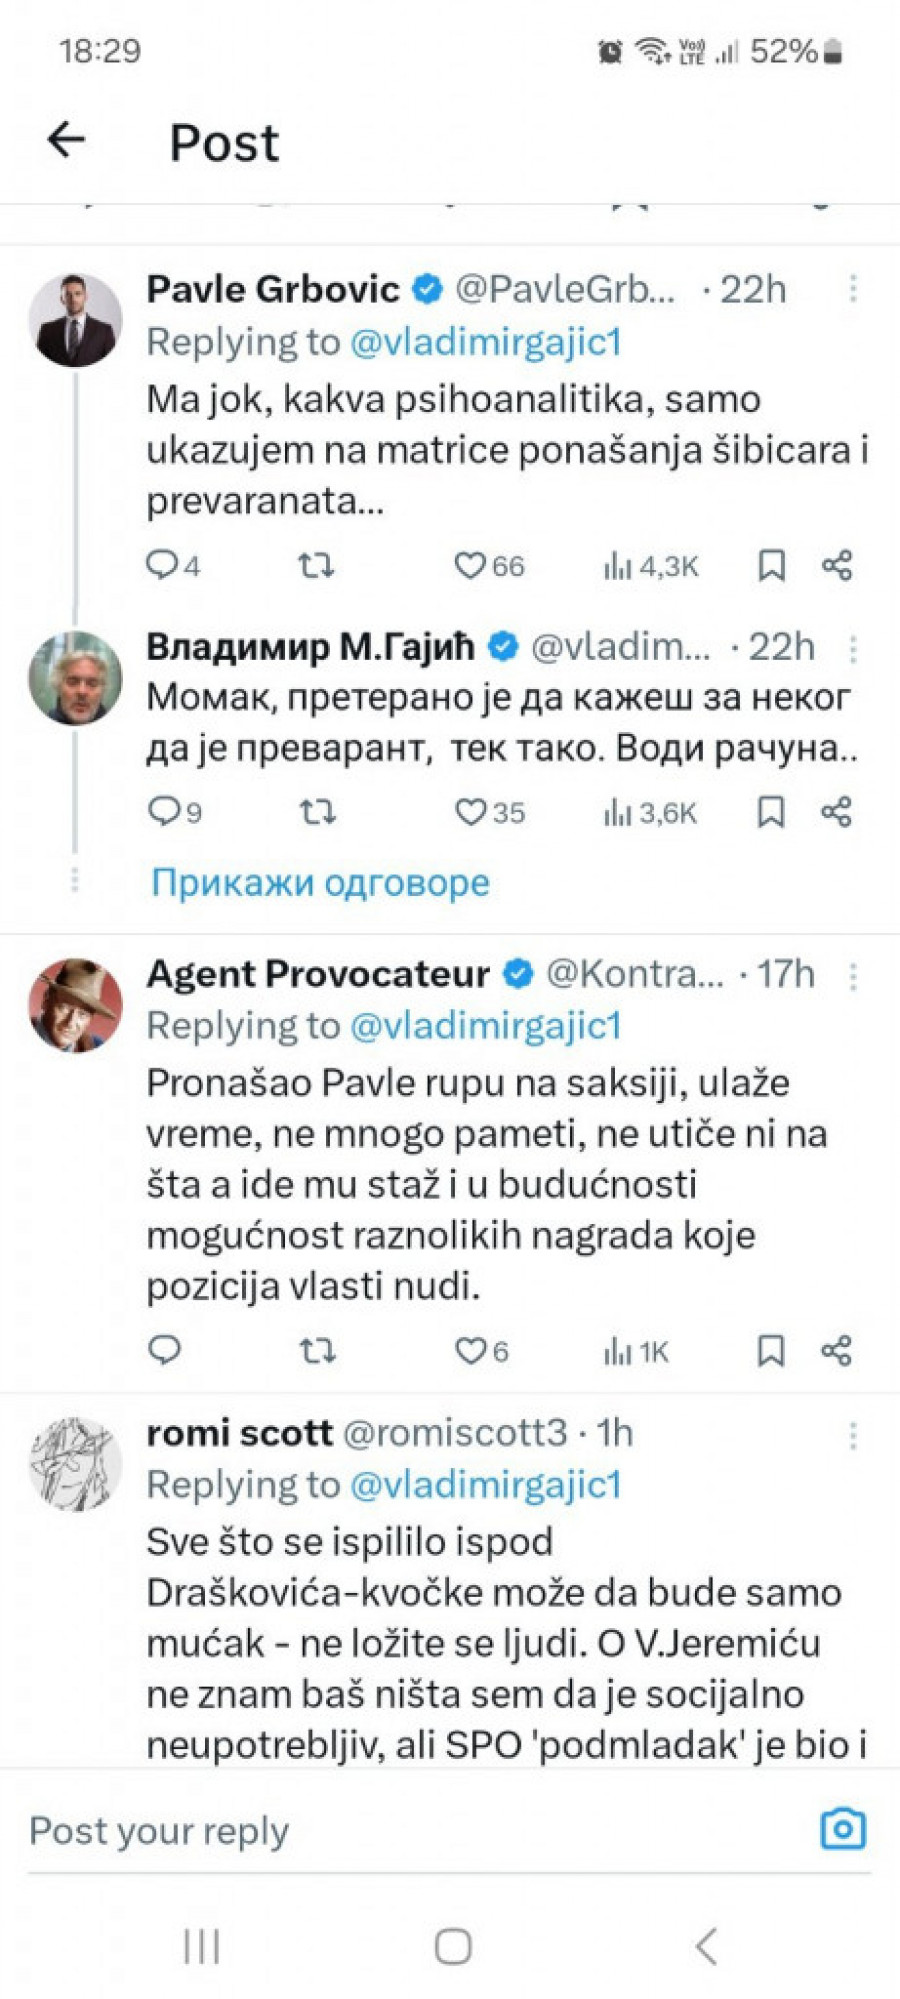This screenshot has height=1999, width=900.
Task: Open more options for Pavle Grbovic's post
Action: point(853,289)
